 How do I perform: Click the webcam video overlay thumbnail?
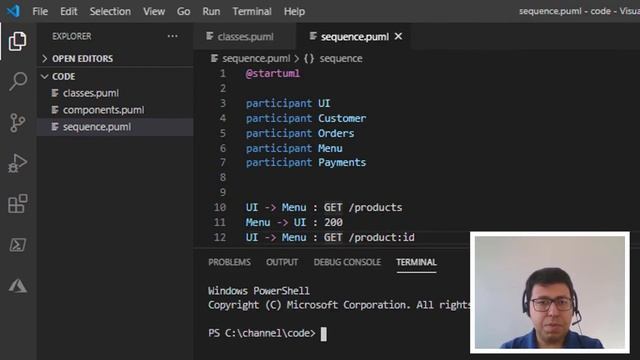coord(550,292)
